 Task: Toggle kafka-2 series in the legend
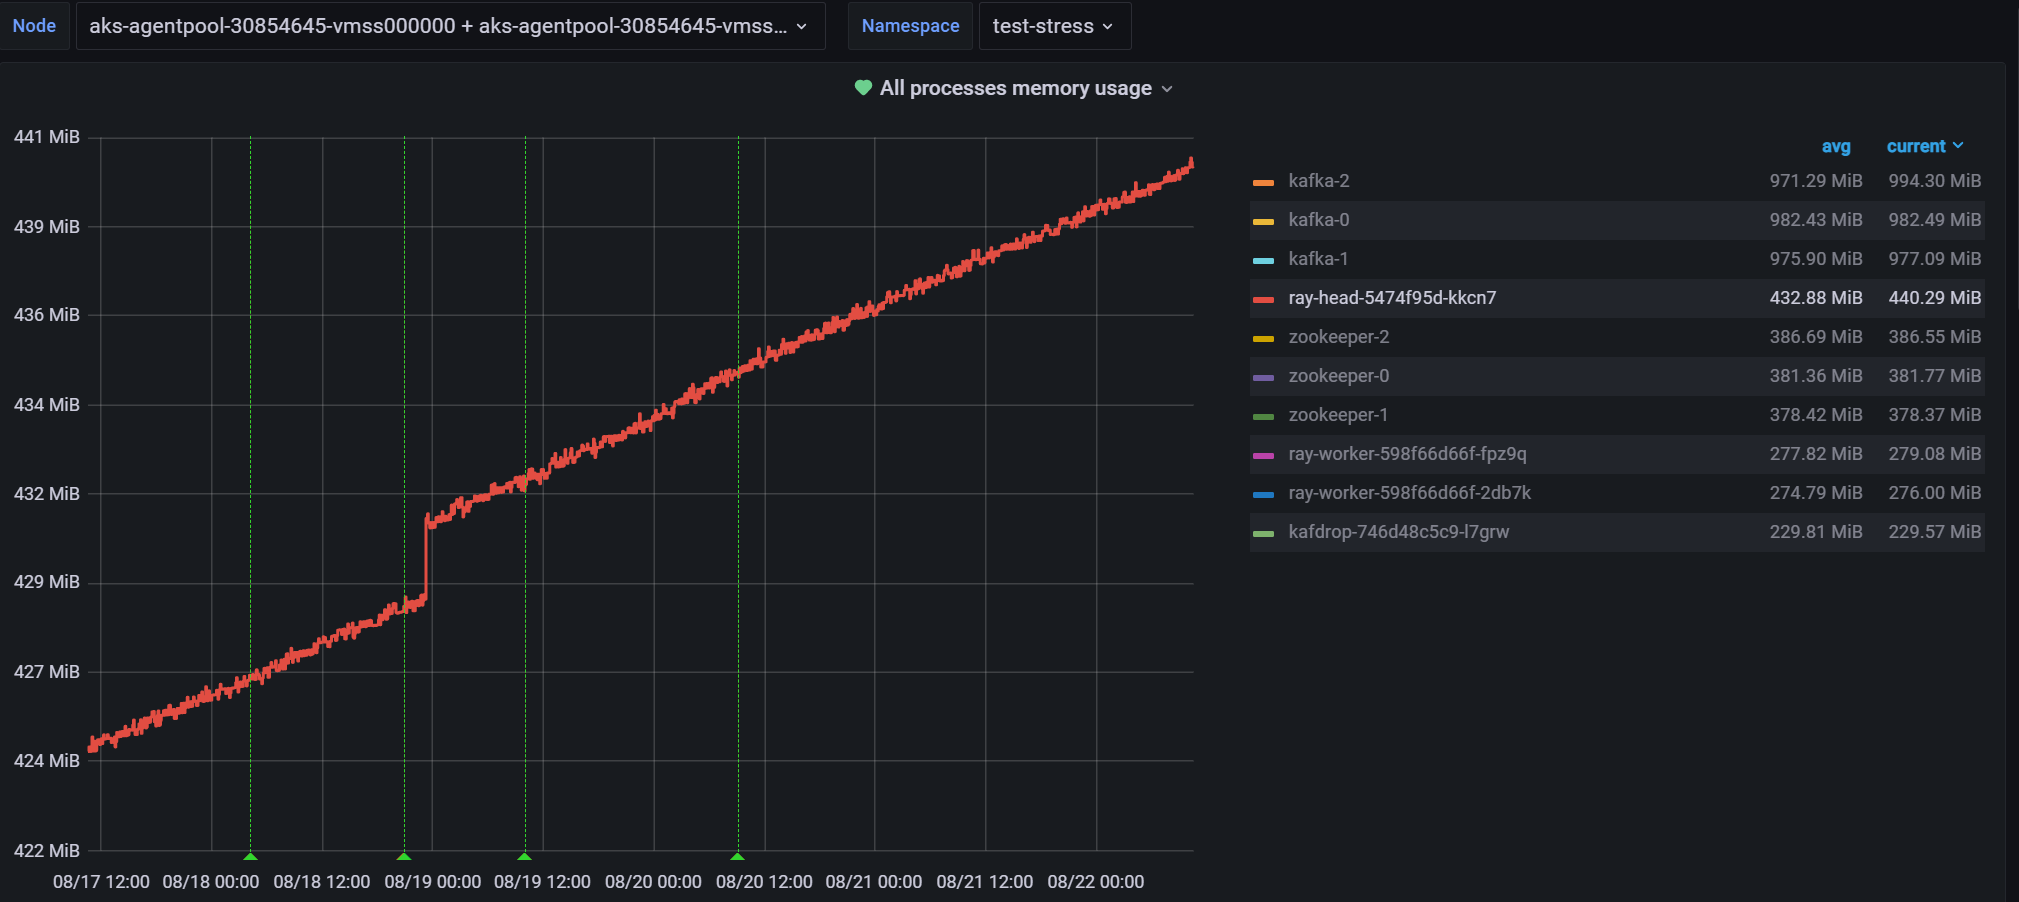point(1318,181)
